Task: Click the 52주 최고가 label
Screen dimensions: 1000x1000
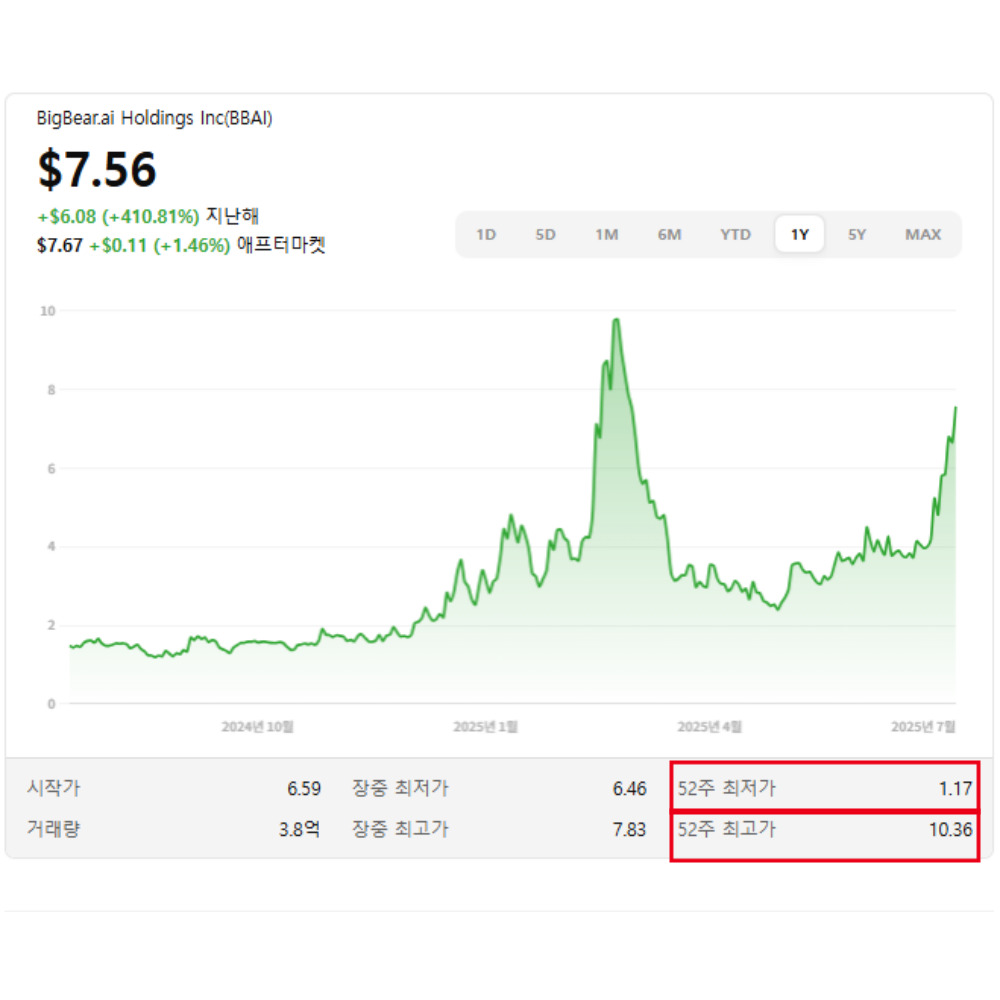Action: pos(726,829)
